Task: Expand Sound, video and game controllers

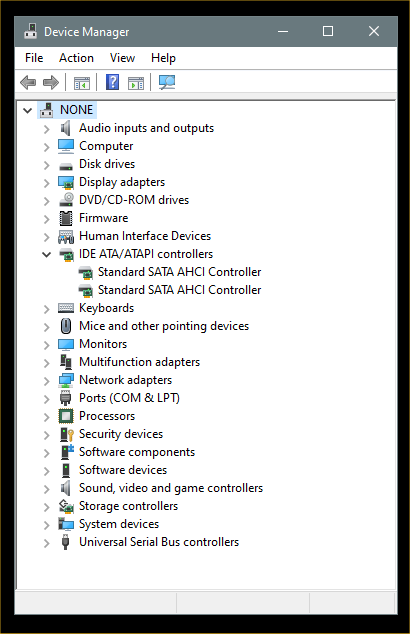Action: [x=46, y=489]
